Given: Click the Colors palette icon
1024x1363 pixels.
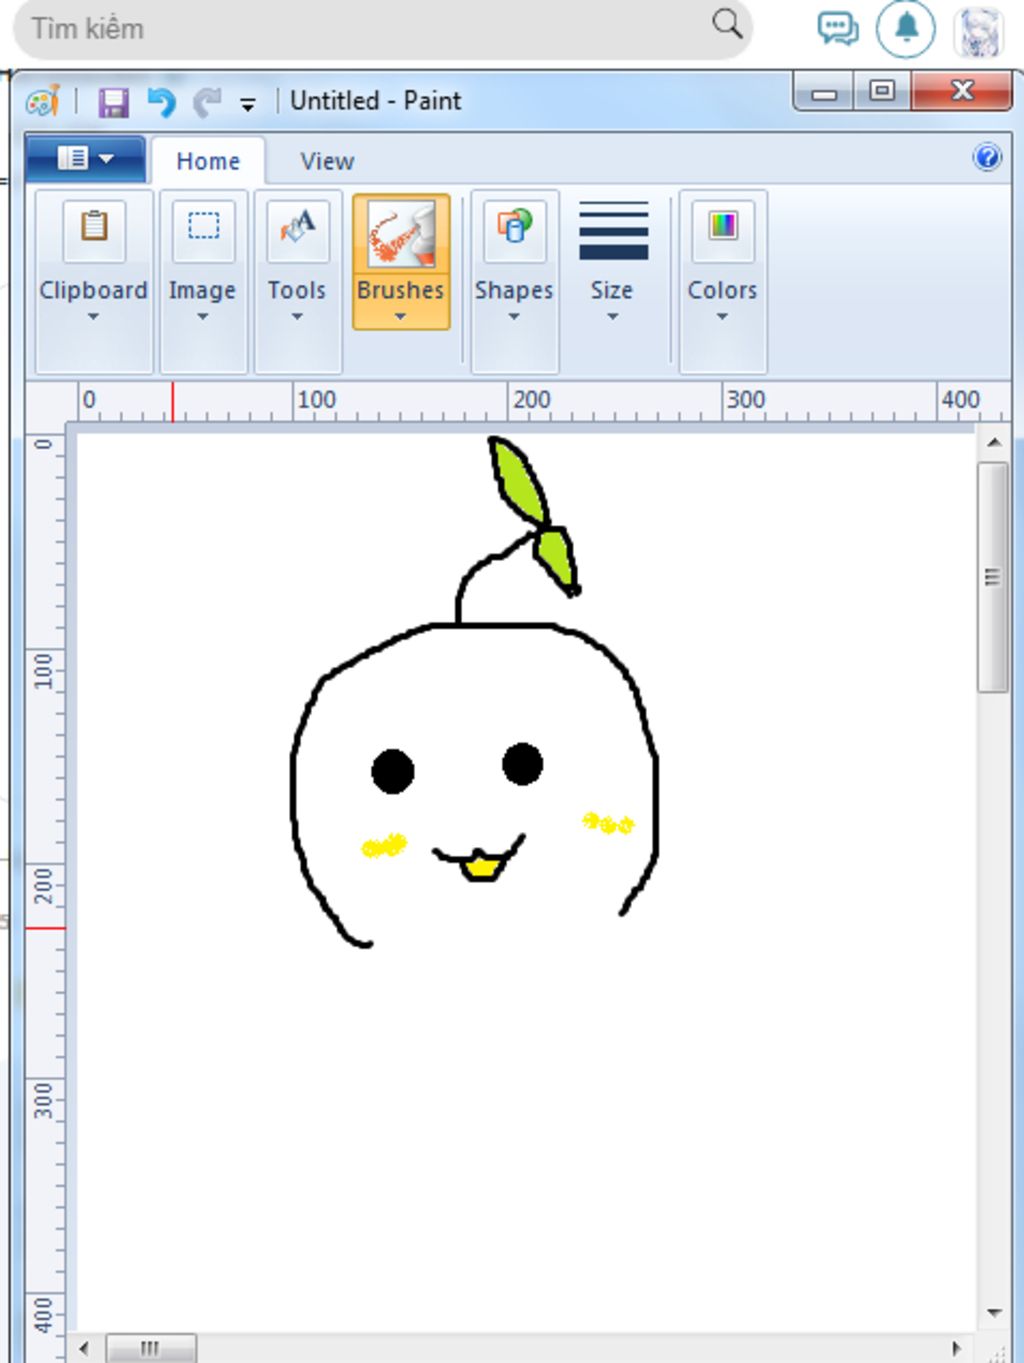Looking at the screenshot, I should [721, 228].
